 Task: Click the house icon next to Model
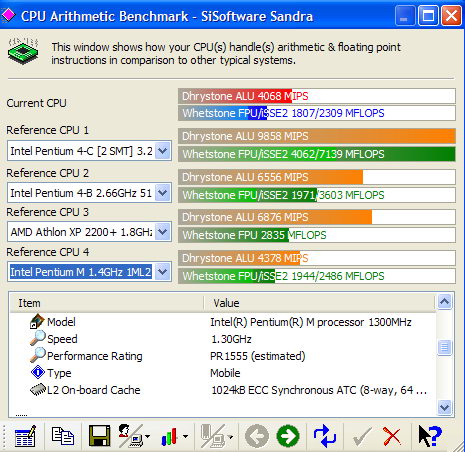[x=37, y=321]
